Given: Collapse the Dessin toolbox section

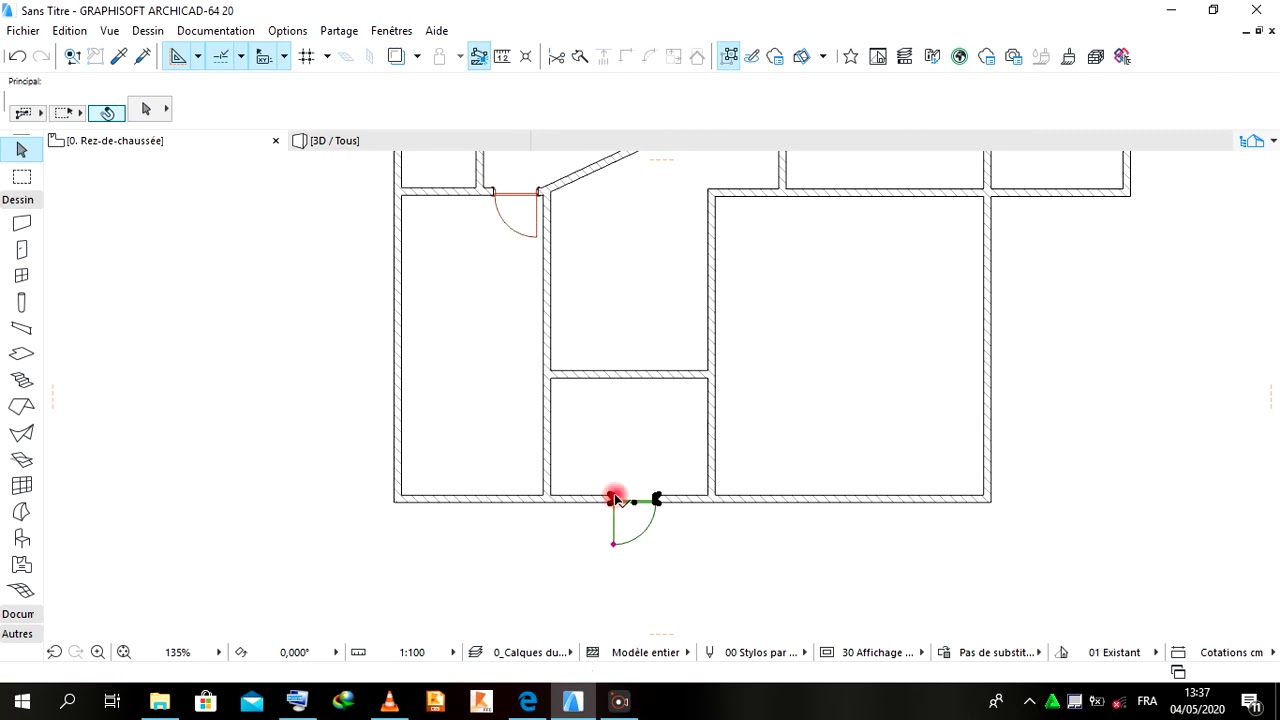Looking at the screenshot, I should pyautogui.click(x=18, y=200).
